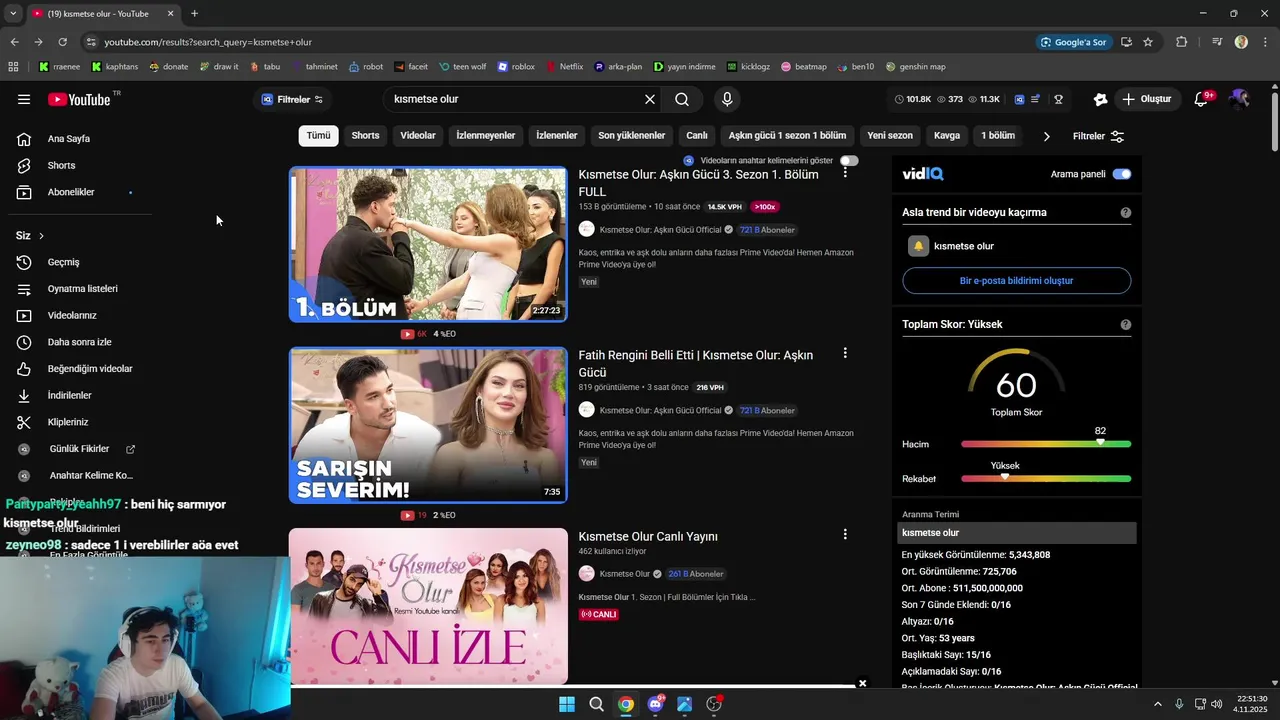Screen dimensions: 1280x720
Task: Open Geçmiş history in the sidebar
Action: click(63, 262)
